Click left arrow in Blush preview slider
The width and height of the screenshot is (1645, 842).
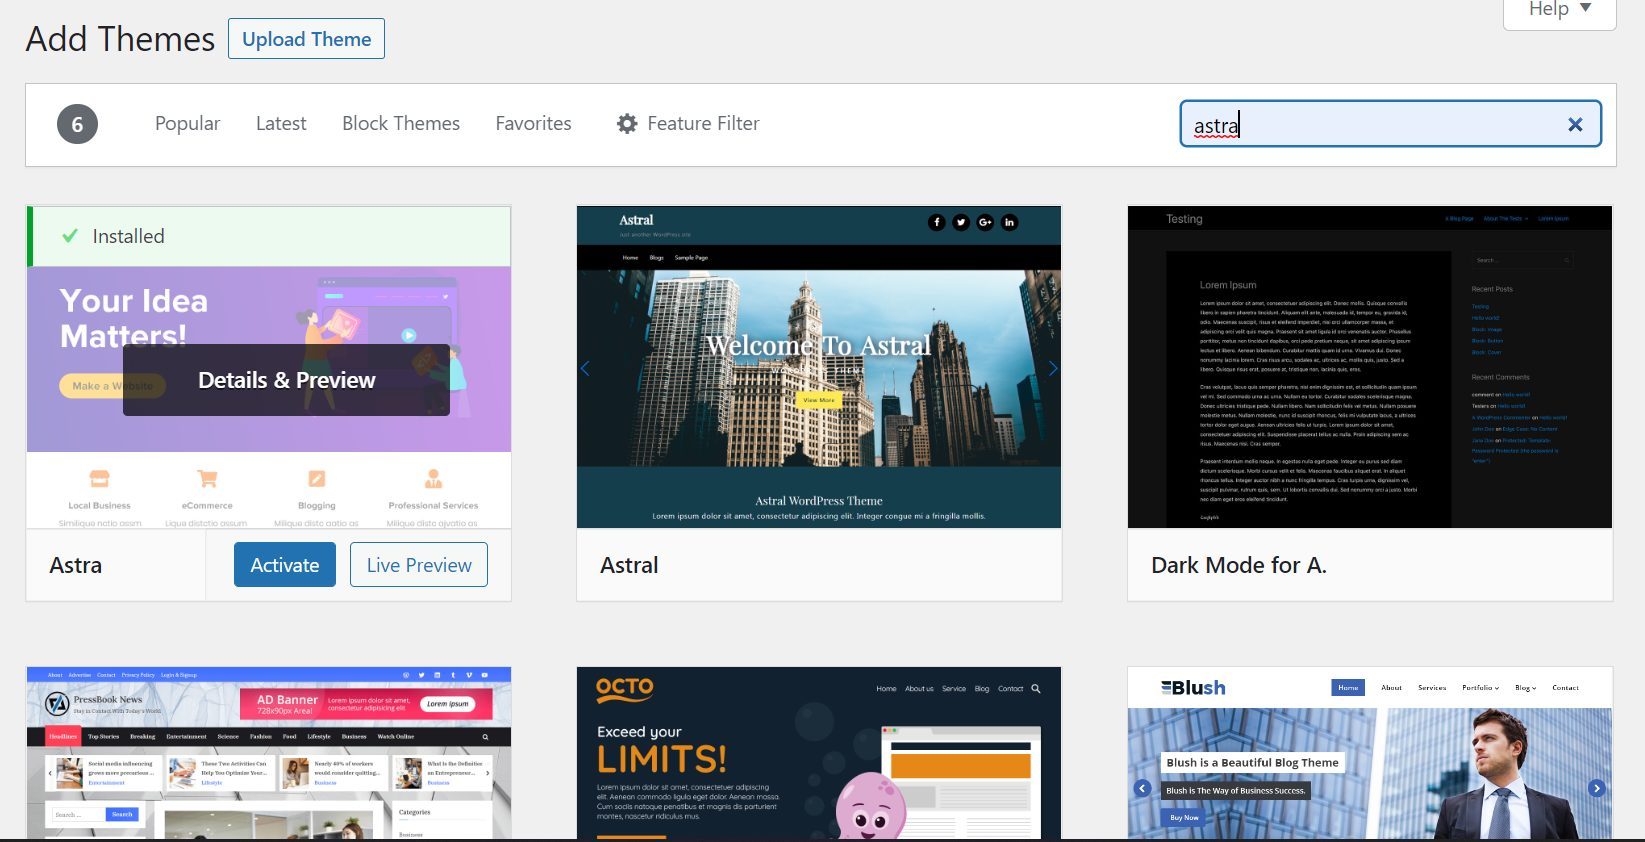click(1142, 788)
